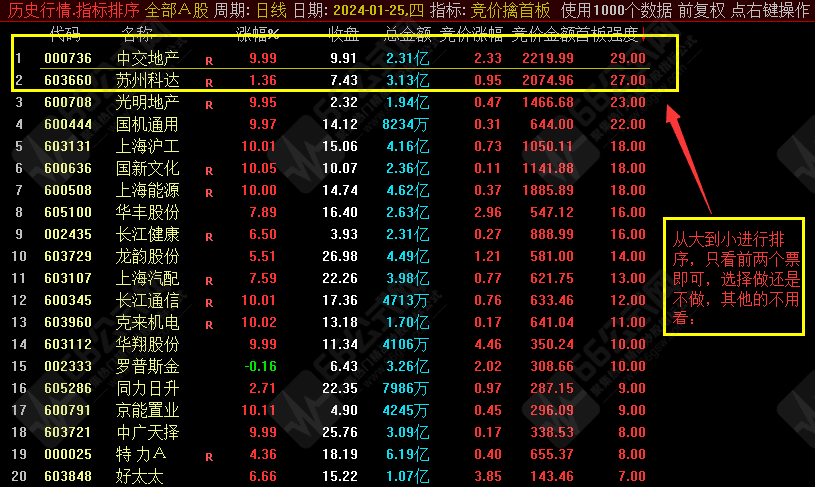Click the R marker in 特力A row
This screenshot has width=815, height=487.
click(209, 457)
